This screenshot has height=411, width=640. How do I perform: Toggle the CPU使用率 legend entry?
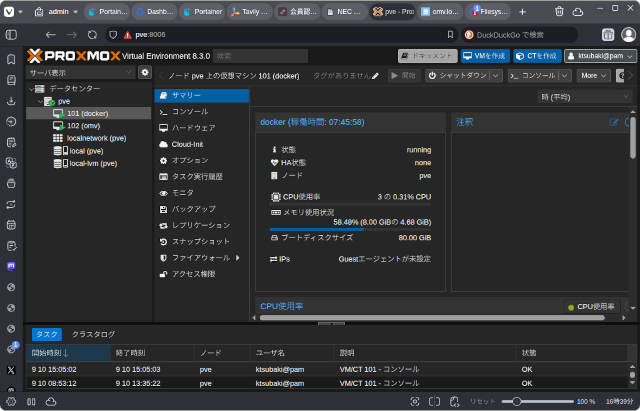591,307
